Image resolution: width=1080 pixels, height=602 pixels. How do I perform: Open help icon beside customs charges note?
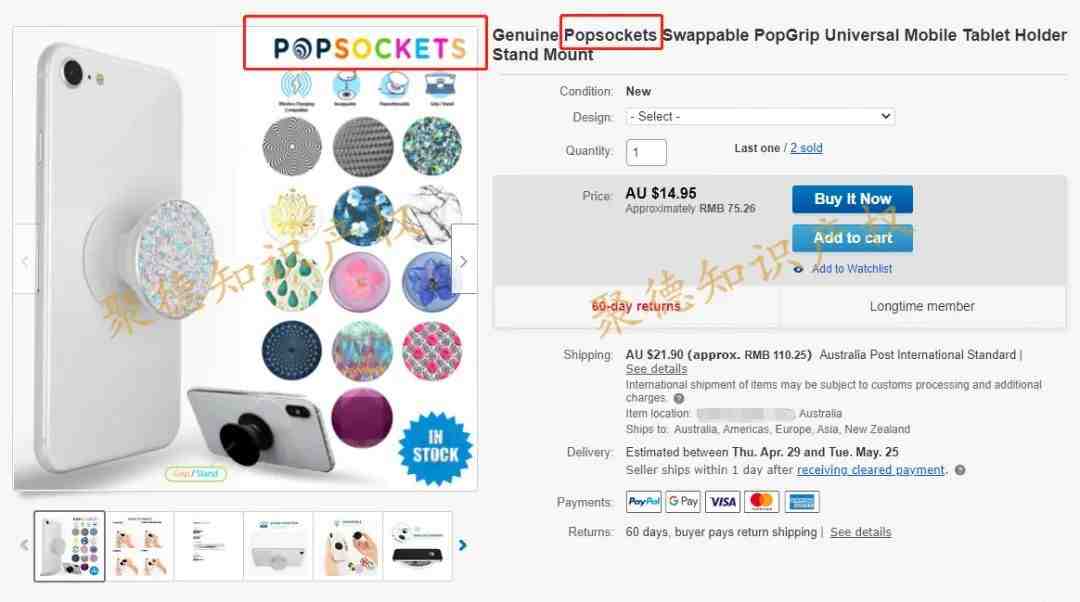coord(679,398)
